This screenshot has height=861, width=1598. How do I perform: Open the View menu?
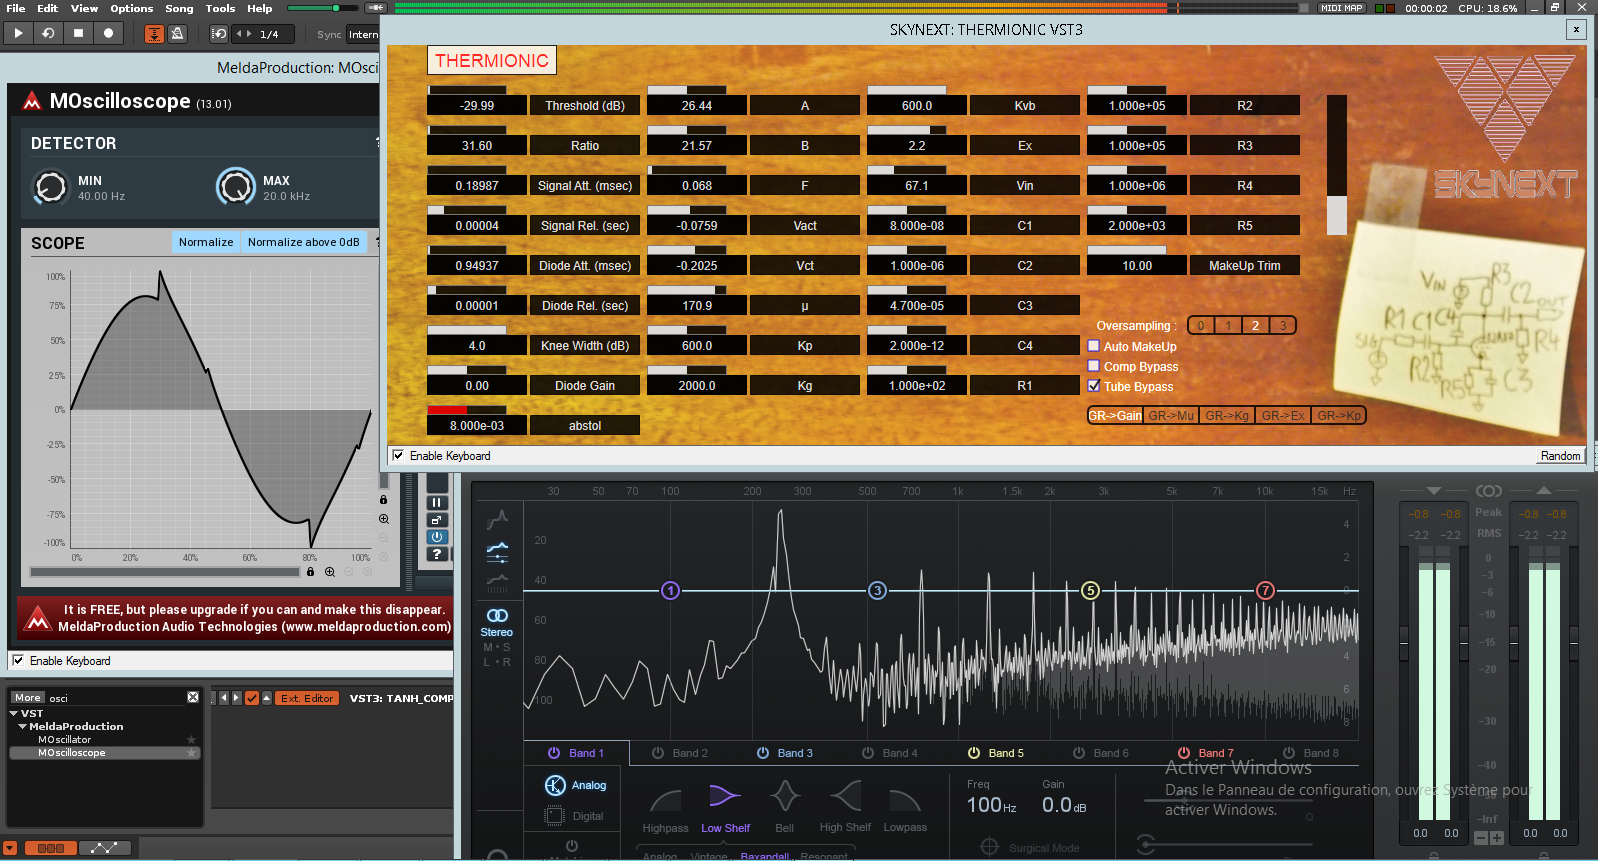pyautogui.click(x=84, y=8)
